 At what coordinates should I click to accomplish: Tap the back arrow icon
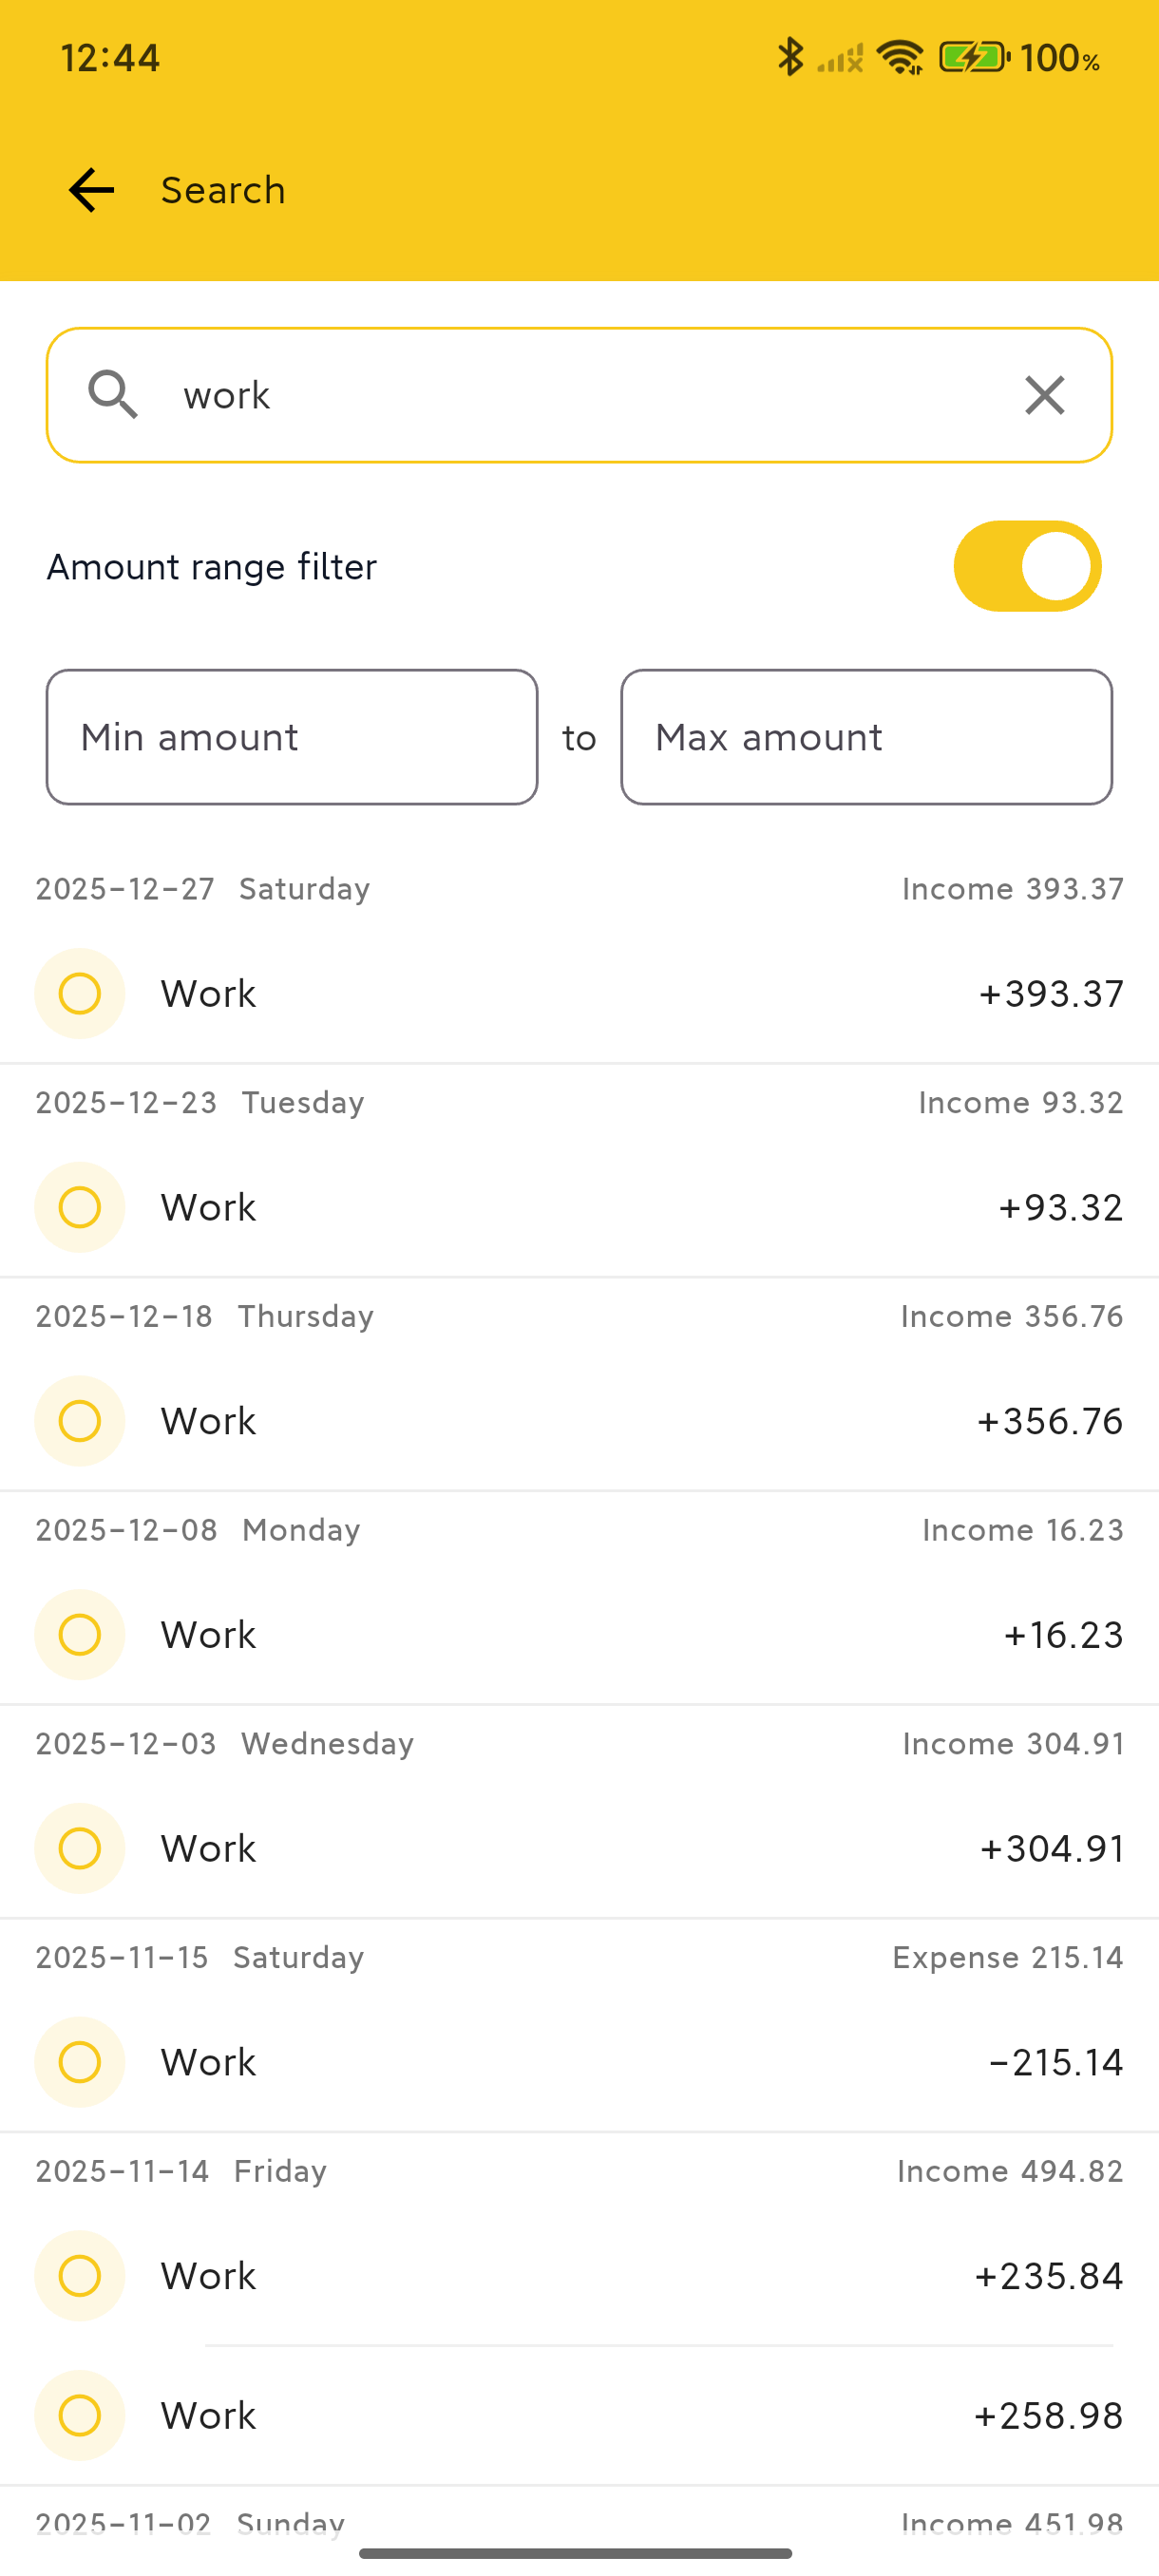point(91,190)
